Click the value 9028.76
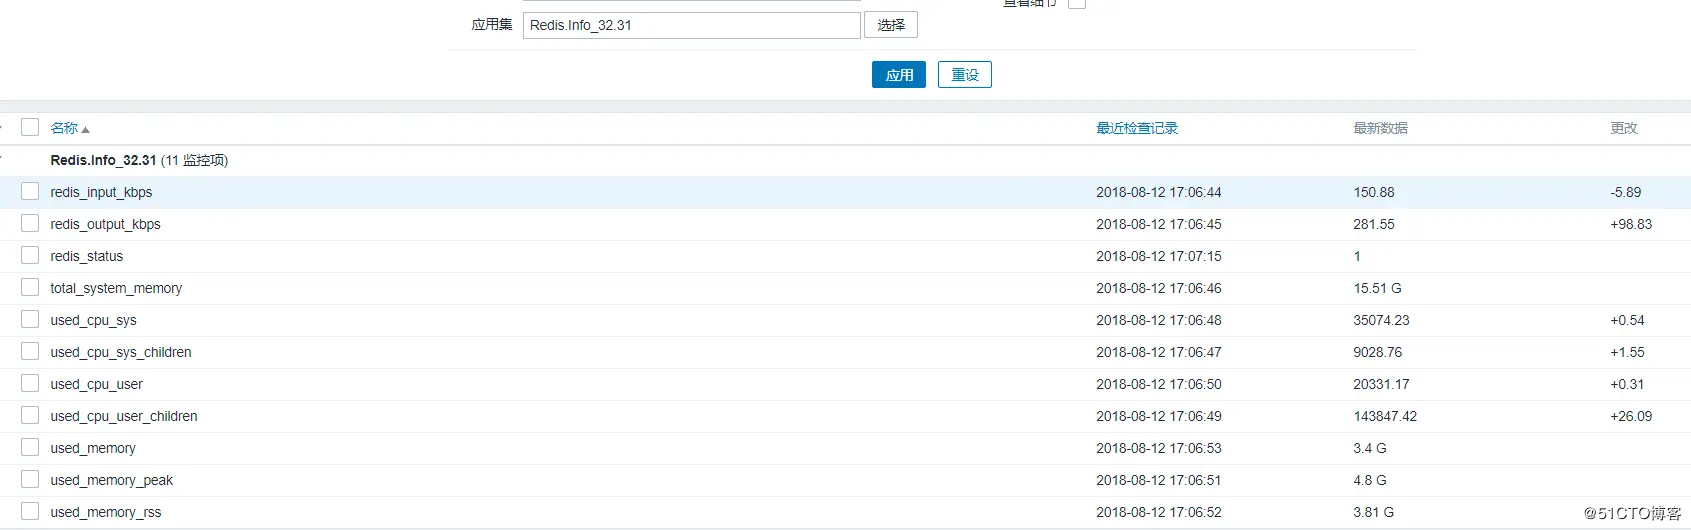 [1377, 352]
